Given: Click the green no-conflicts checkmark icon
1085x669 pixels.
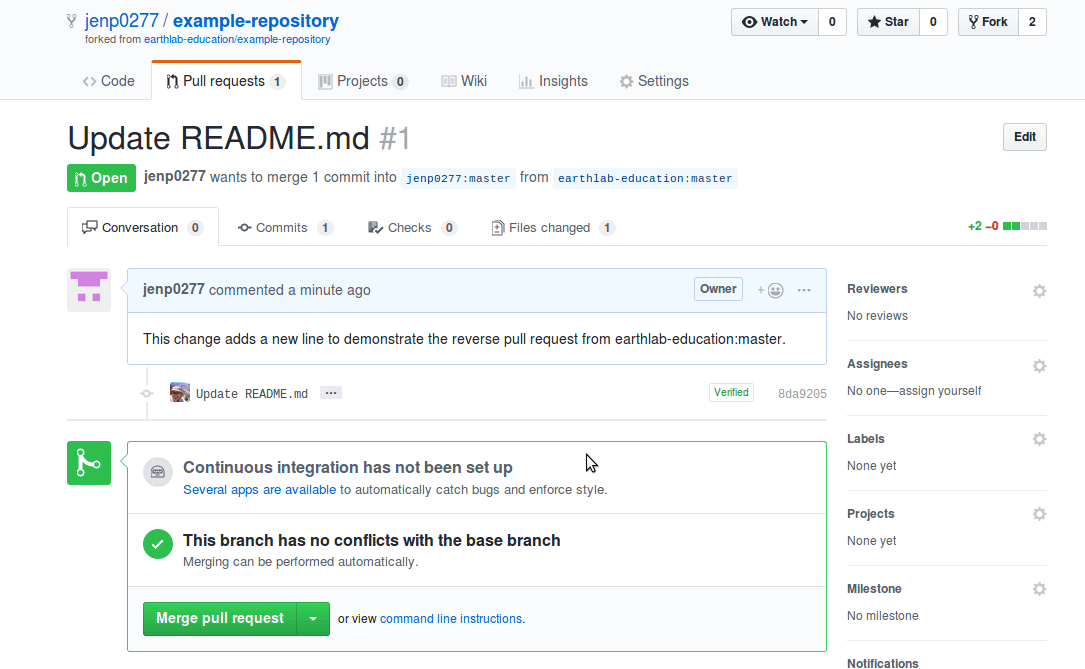Looking at the screenshot, I should (158, 544).
